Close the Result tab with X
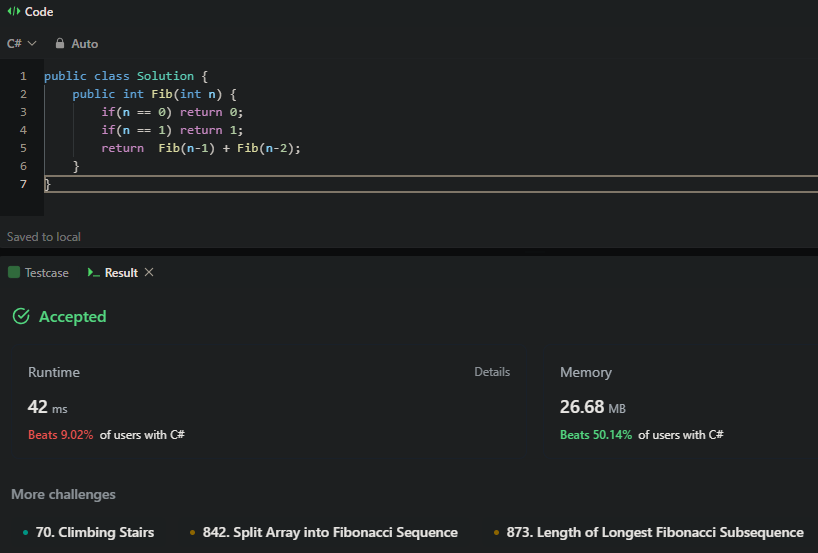This screenshot has width=818, height=553. [x=149, y=272]
